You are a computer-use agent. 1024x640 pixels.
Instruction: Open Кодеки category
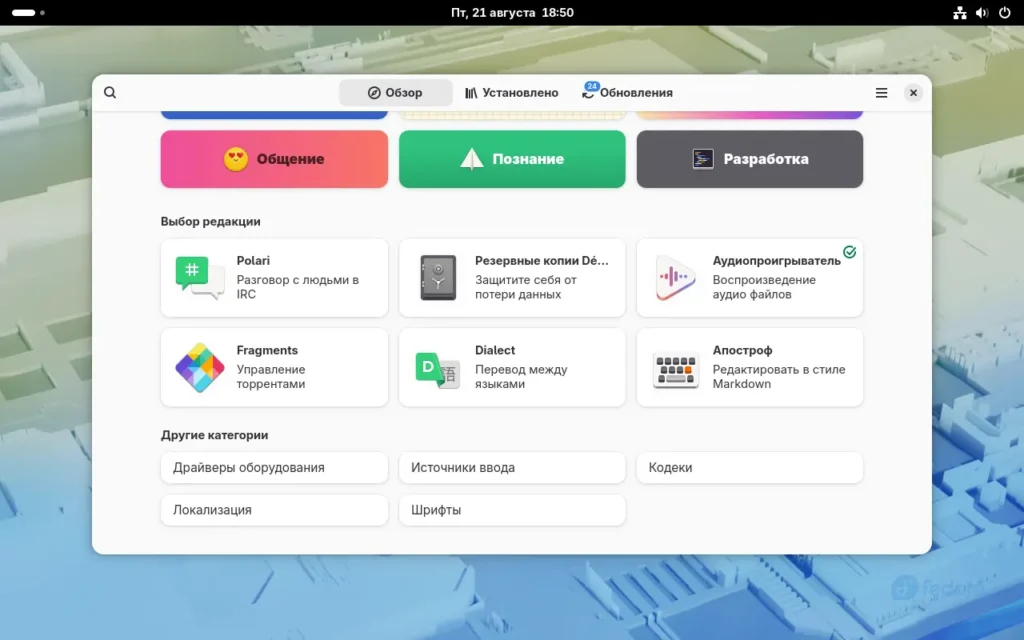750,468
